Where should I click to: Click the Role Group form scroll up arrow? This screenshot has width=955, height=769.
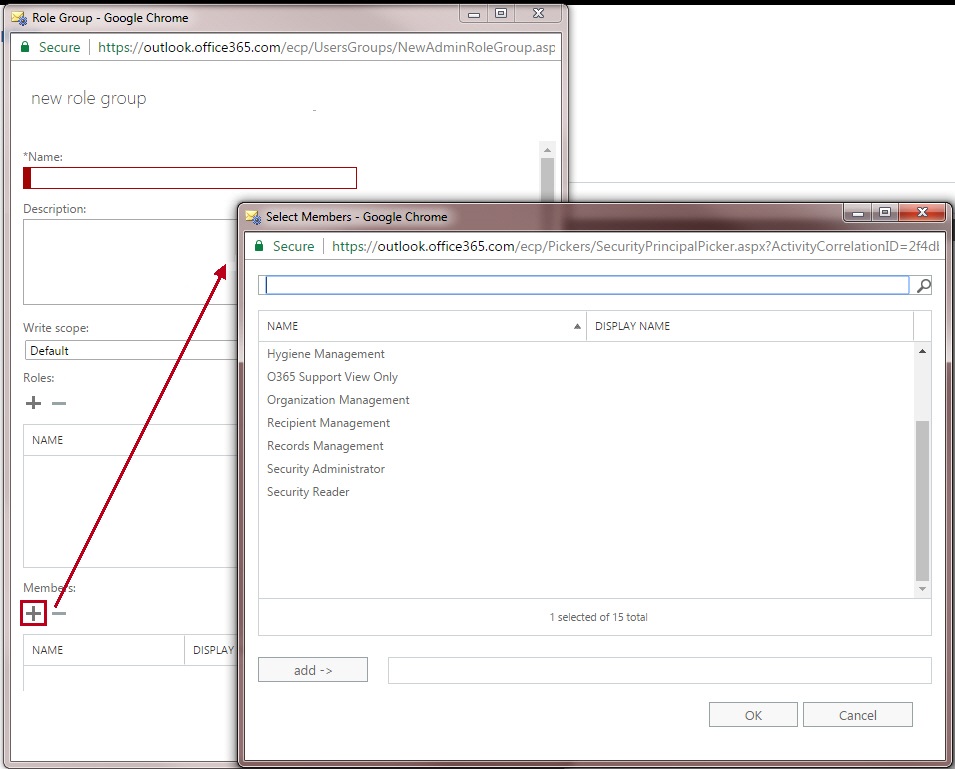click(x=547, y=150)
